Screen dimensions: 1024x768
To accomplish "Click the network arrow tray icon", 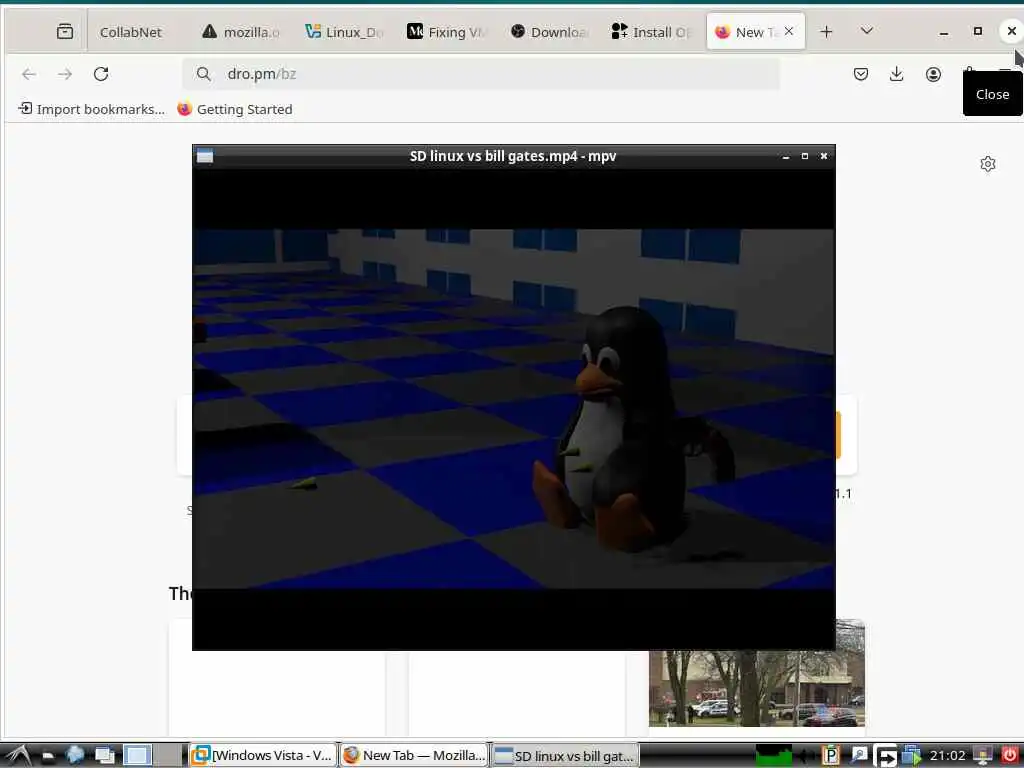I will point(886,756).
